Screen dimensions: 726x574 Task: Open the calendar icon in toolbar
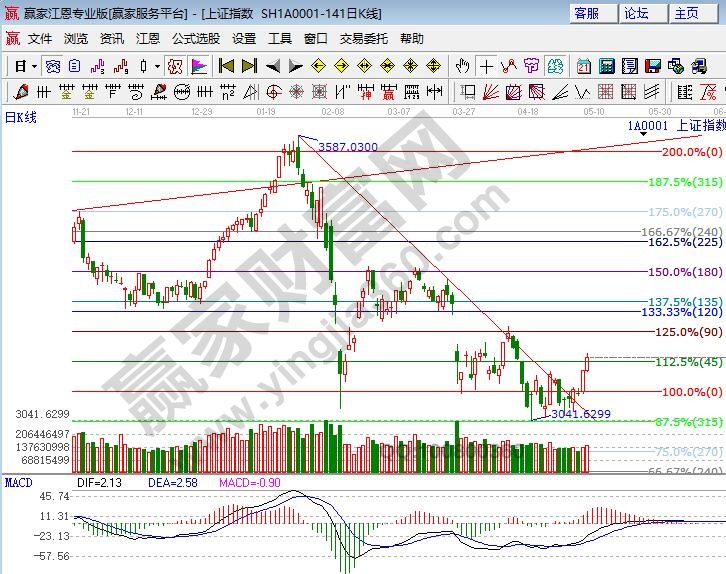(584, 66)
